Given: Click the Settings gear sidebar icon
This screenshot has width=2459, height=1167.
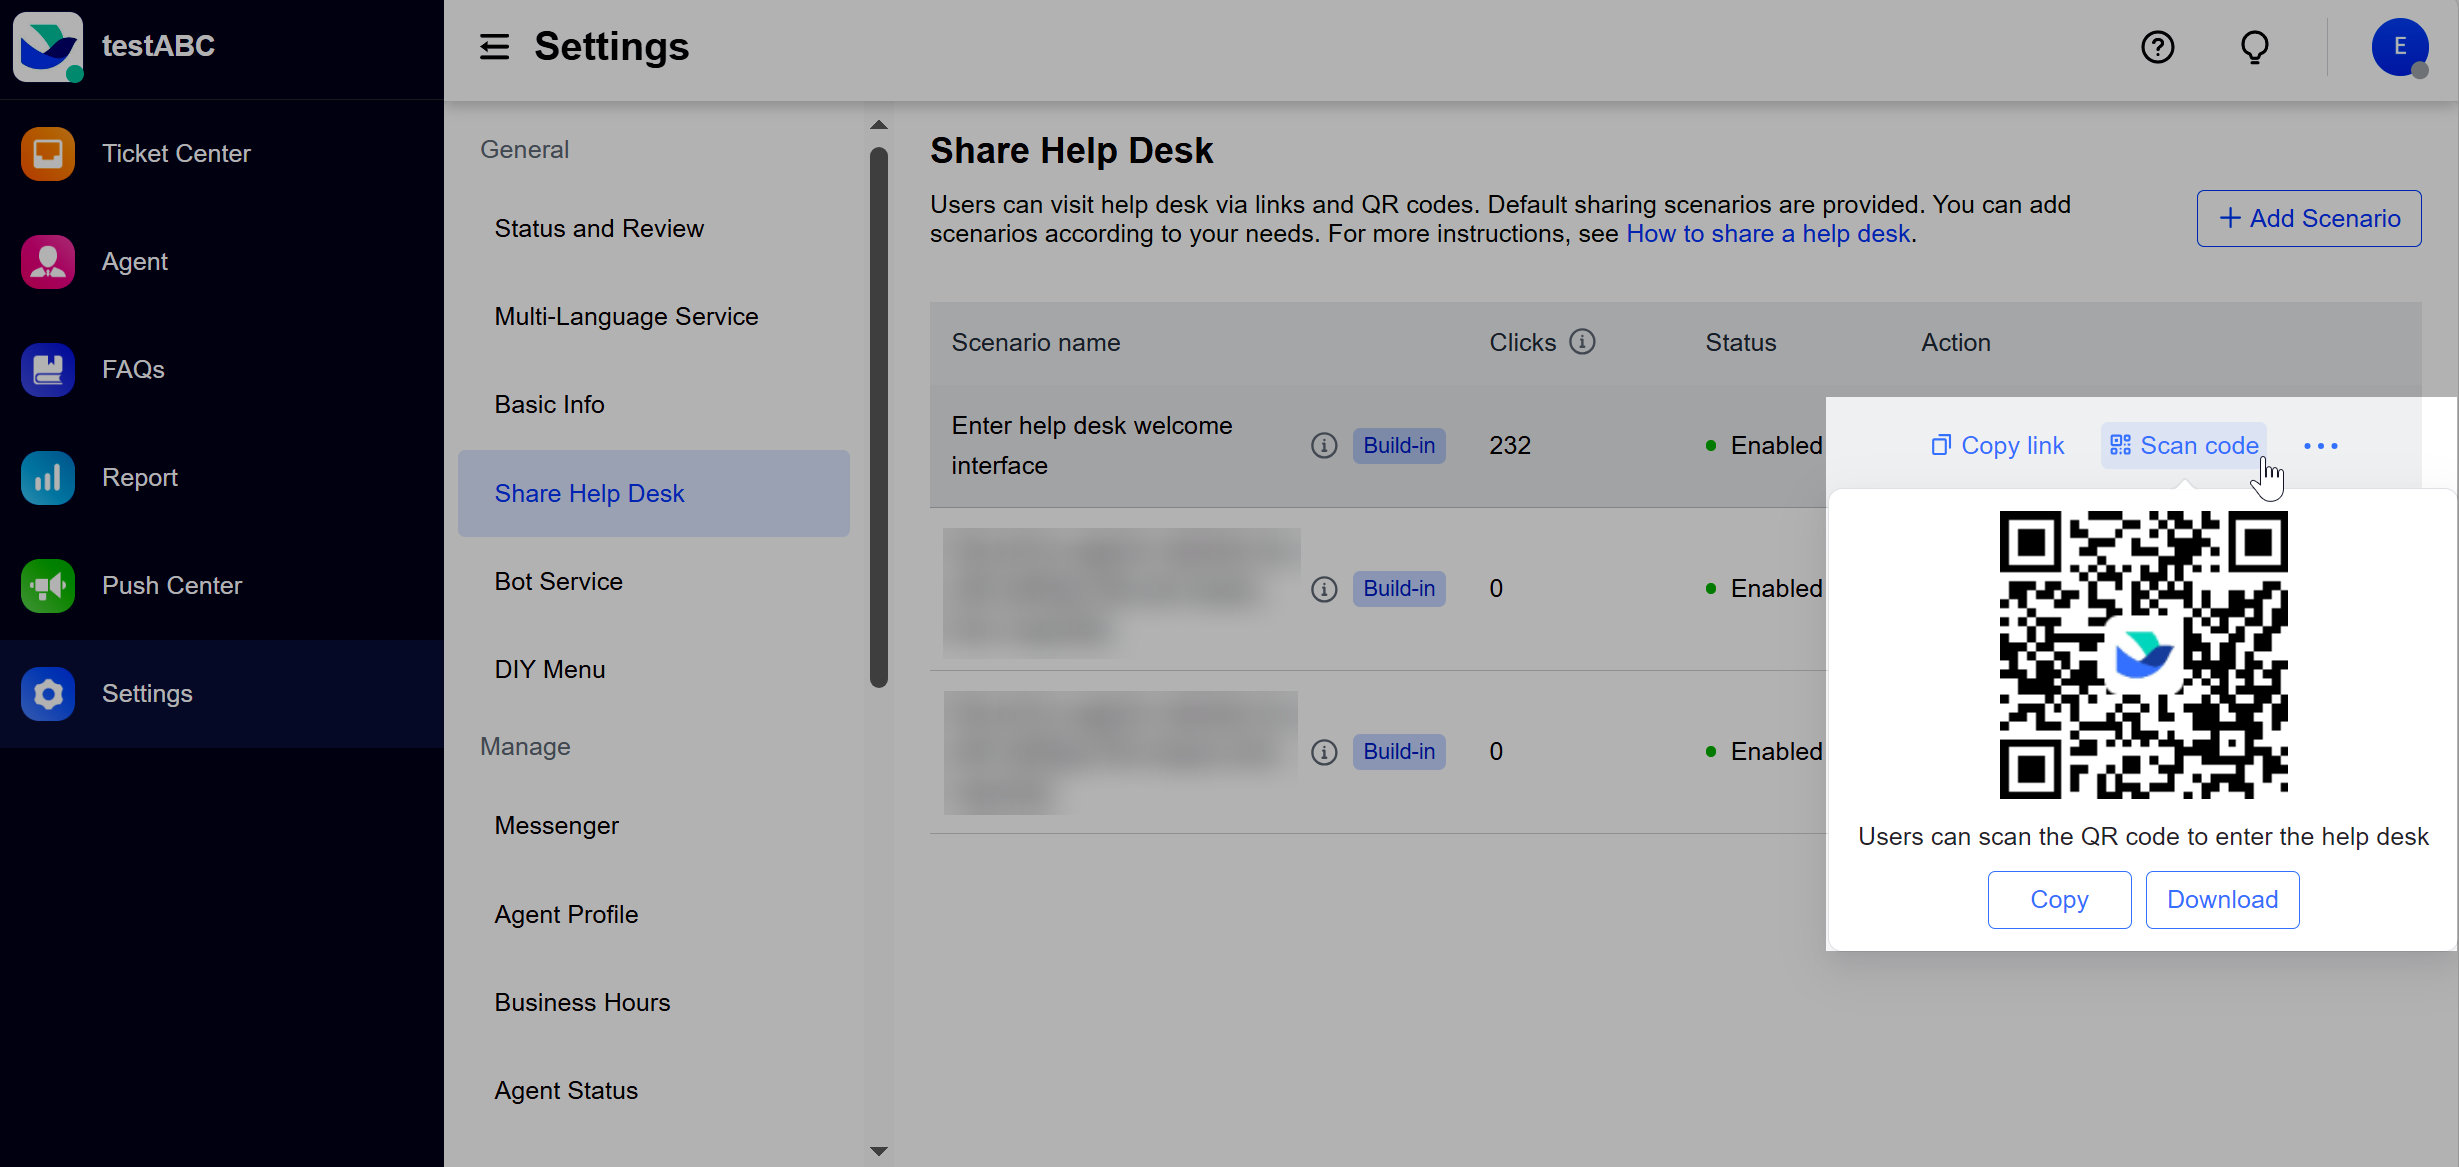Looking at the screenshot, I should pyautogui.click(x=48, y=694).
